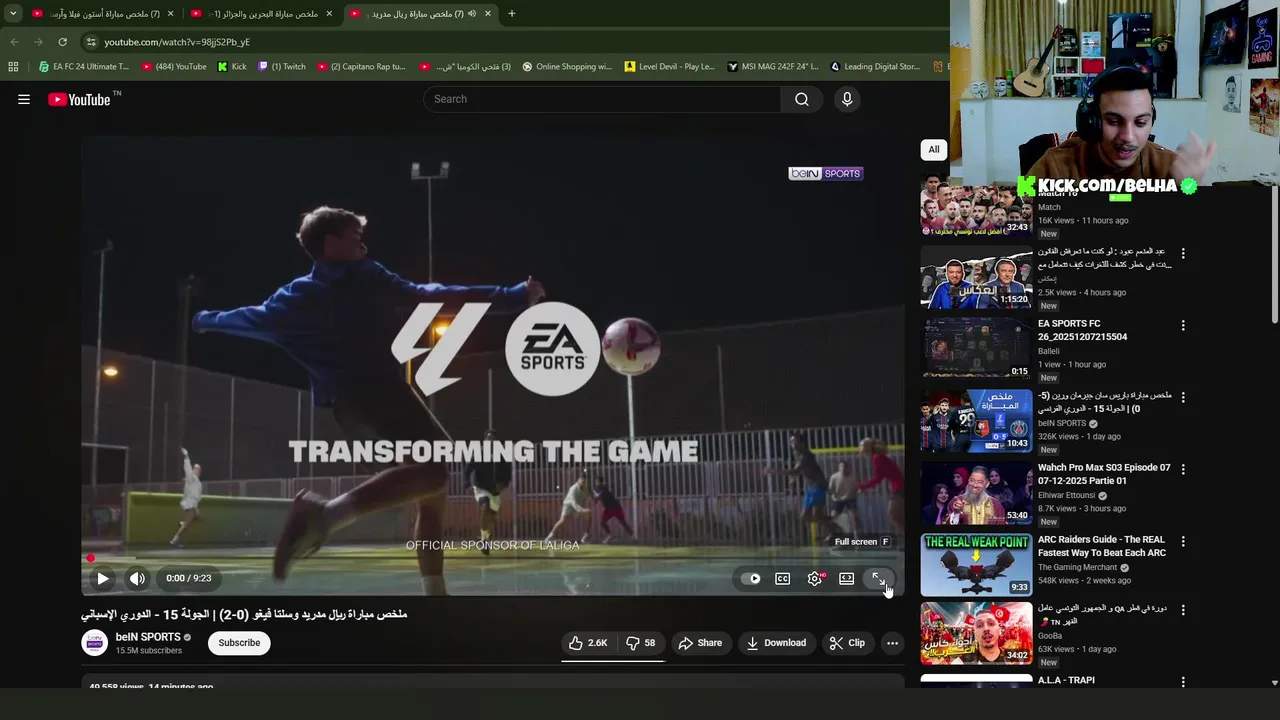Open Elhiwar Ettounsi channel
The height and width of the screenshot is (720, 1280).
pyautogui.click(x=1066, y=495)
